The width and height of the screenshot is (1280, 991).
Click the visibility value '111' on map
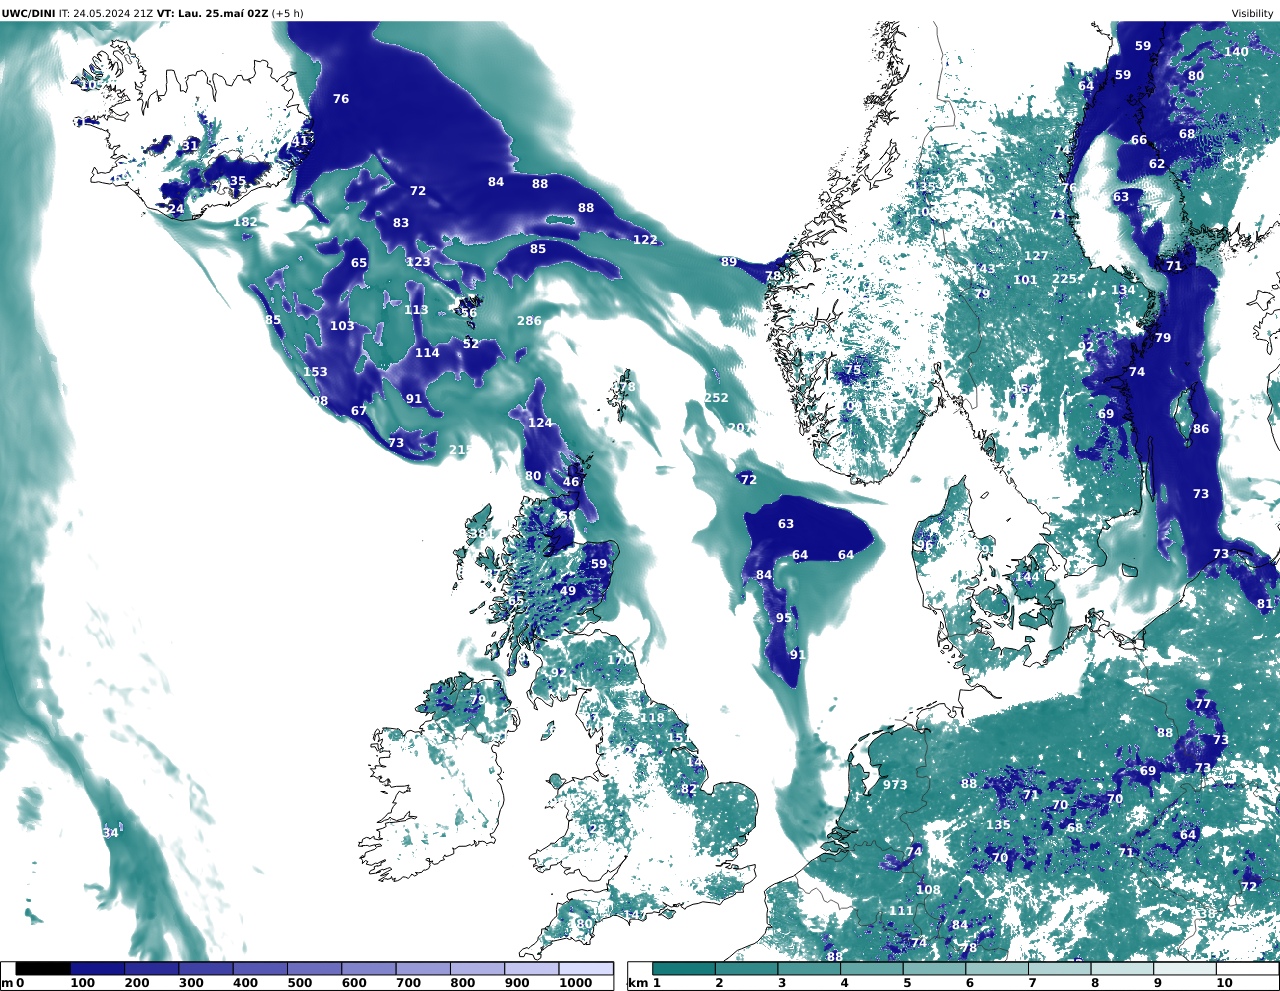point(902,911)
